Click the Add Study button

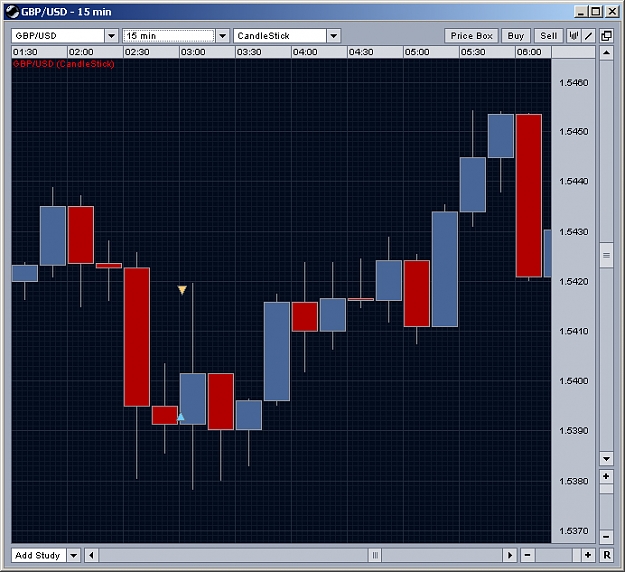[x=39, y=555]
